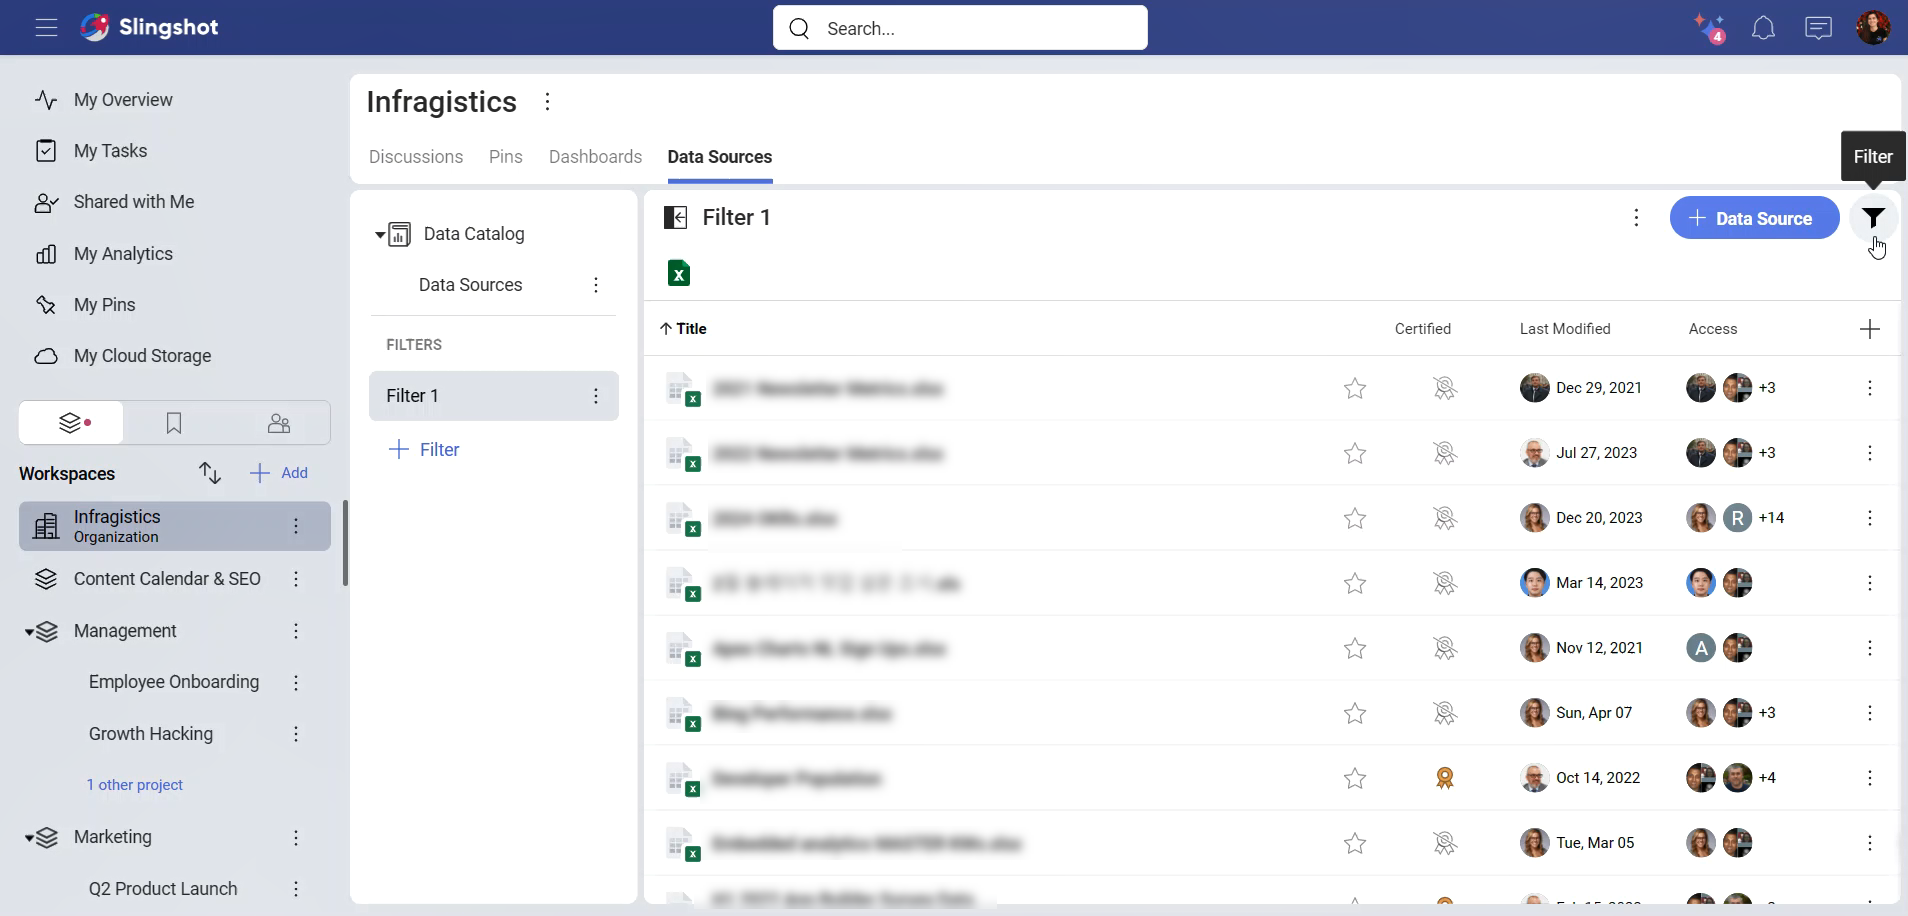Click the workspaces list scrollbar

pyautogui.click(x=345, y=543)
